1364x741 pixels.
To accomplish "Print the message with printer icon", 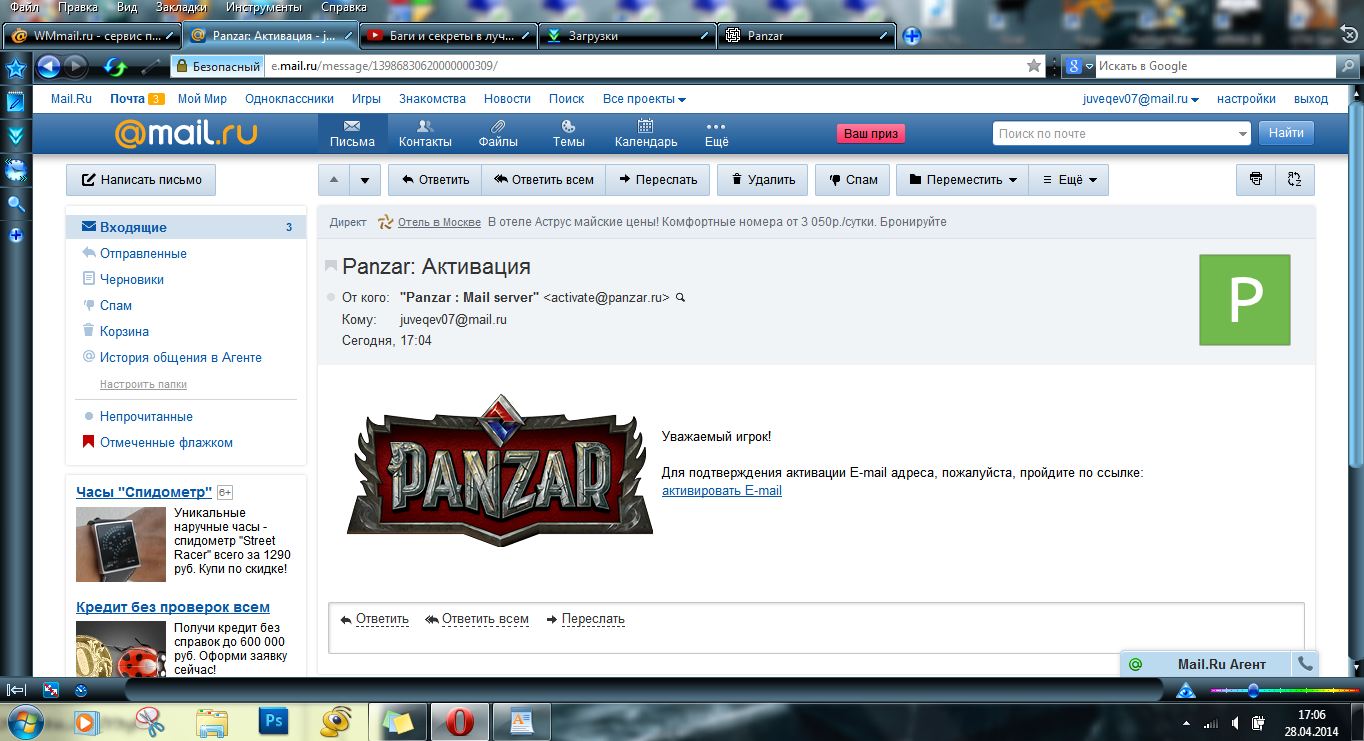I will click(x=1256, y=180).
